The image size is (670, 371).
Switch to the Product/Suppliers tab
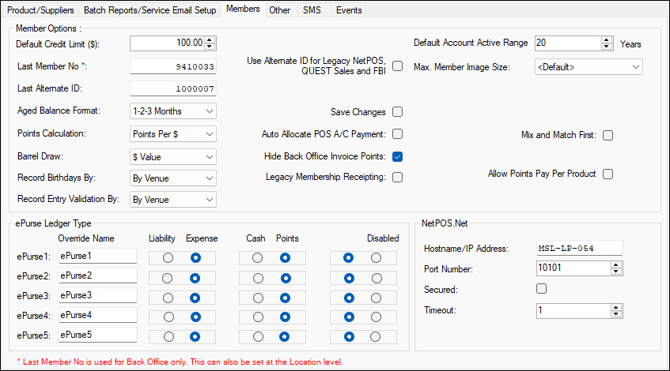40,10
